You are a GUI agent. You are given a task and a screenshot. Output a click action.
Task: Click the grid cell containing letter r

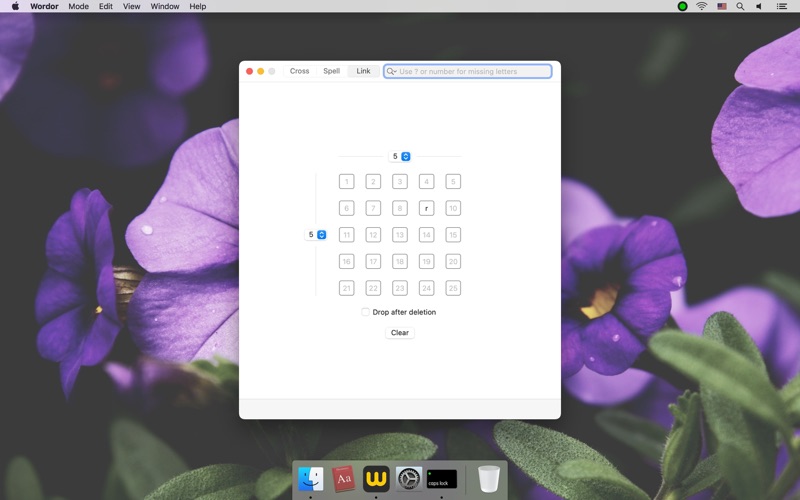click(427, 208)
